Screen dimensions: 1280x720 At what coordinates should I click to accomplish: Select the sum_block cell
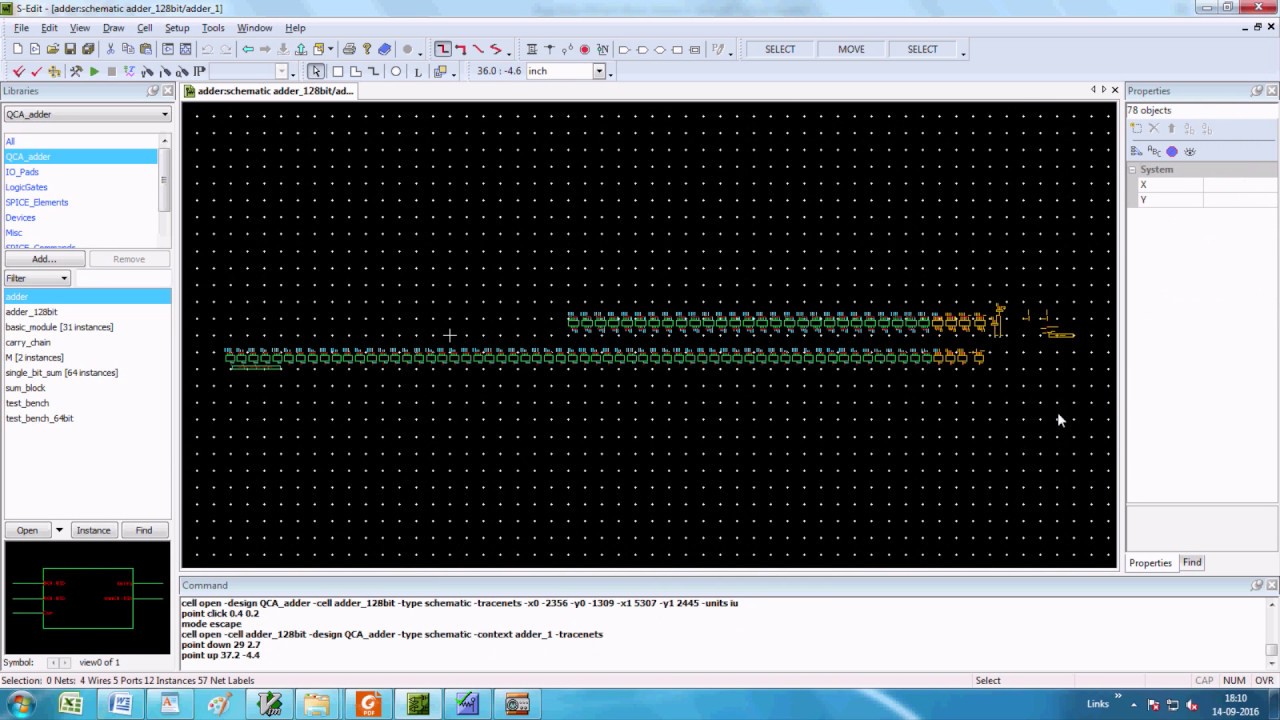click(26, 388)
